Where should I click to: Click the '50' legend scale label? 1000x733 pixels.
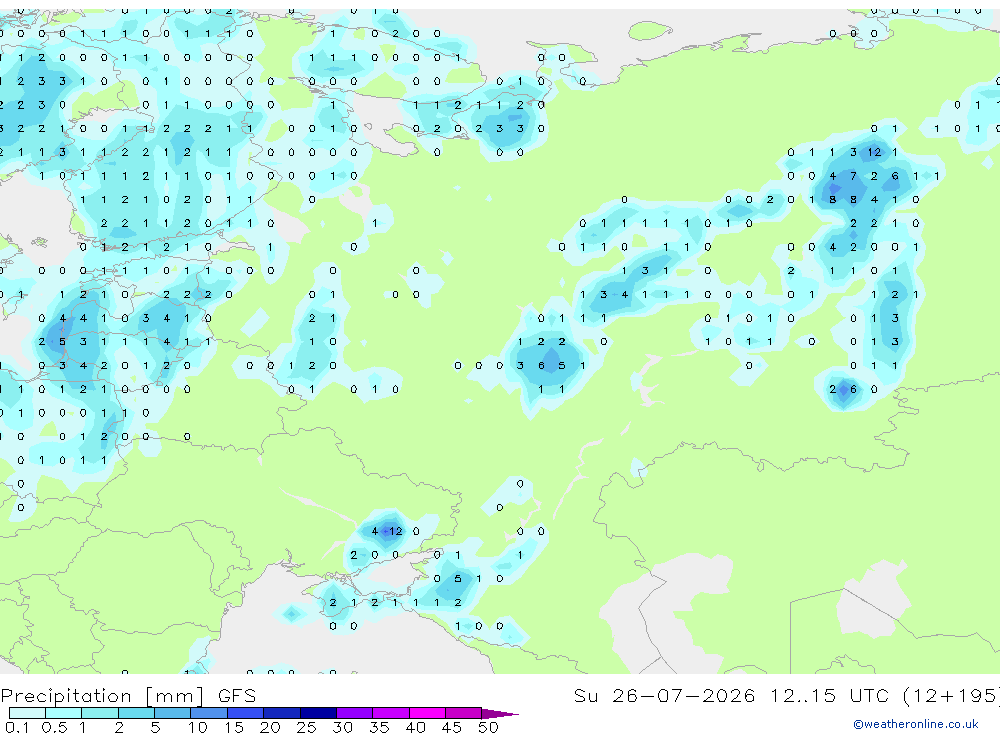point(488,727)
